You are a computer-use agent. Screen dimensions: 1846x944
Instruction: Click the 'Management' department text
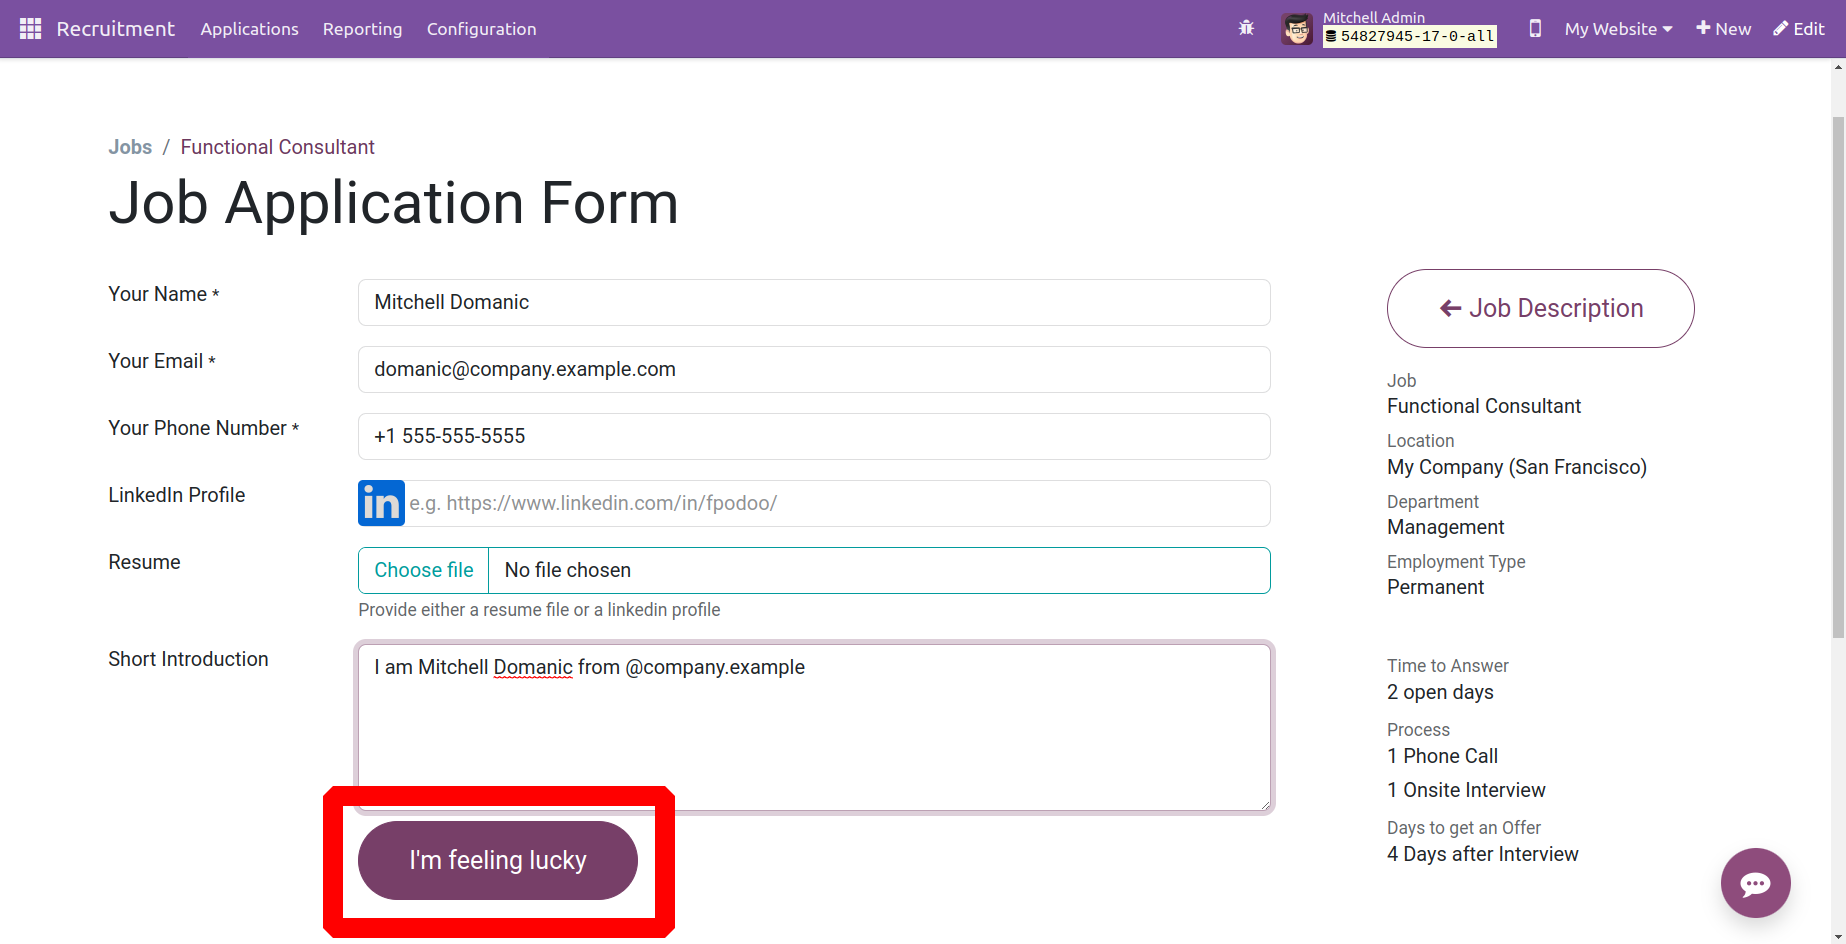(x=1445, y=527)
